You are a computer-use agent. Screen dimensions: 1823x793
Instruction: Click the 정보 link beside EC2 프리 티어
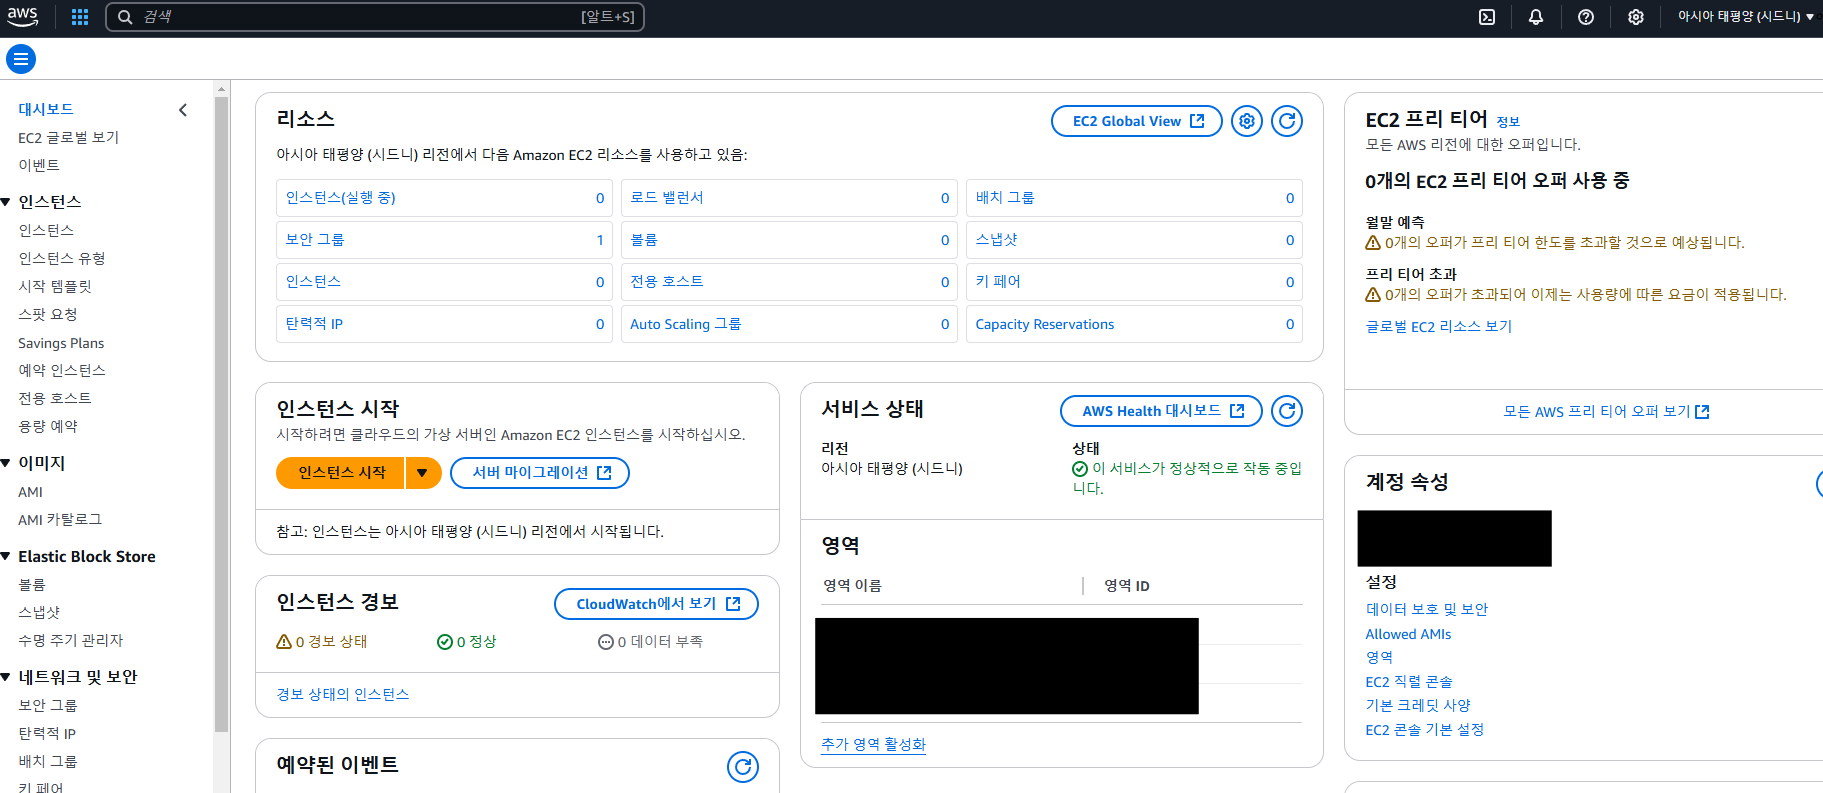[x=1508, y=122]
